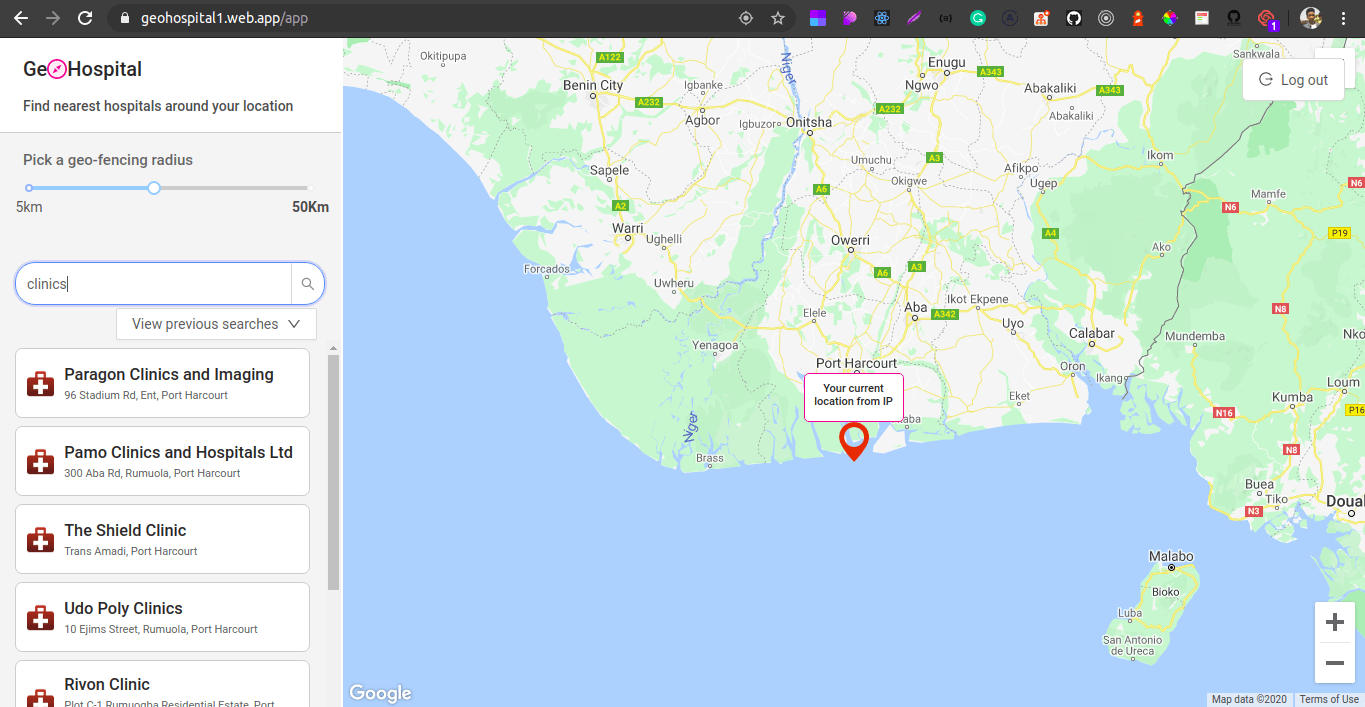The width and height of the screenshot is (1365, 707).
Task: Open the Chrome three-dot menu
Action: click(x=1343, y=18)
